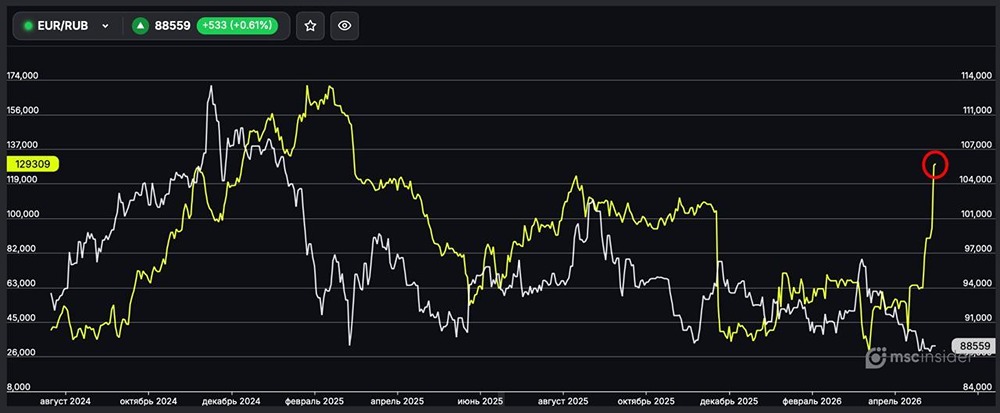Select the yellow 129309 left axis label
This screenshot has height=413, width=1000.
click(x=34, y=163)
